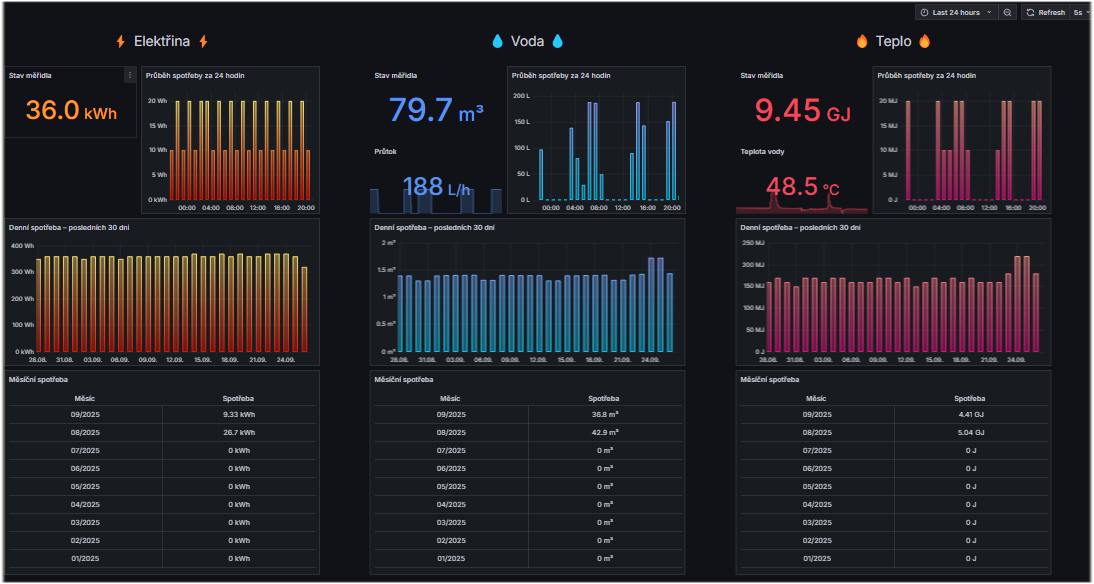This screenshot has width=1094, height=584.
Task: Click the lightning icon right of Elektřina
Action: pyautogui.click(x=203, y=42)
